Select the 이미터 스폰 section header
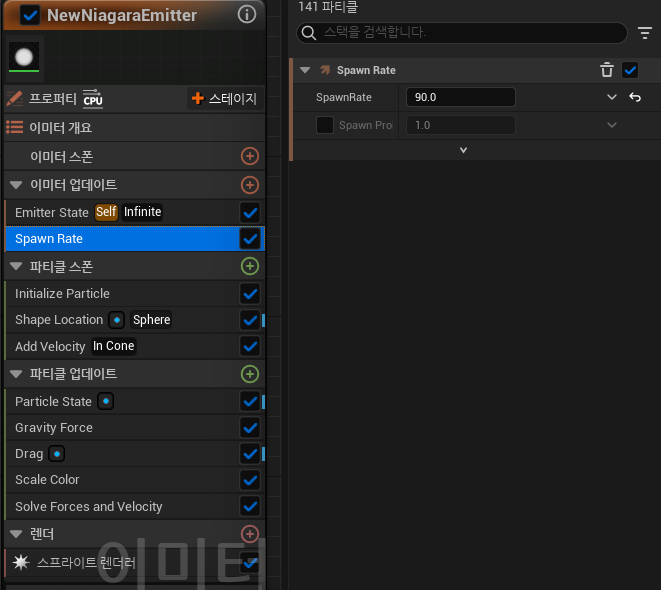 click(x=134, y=156)
